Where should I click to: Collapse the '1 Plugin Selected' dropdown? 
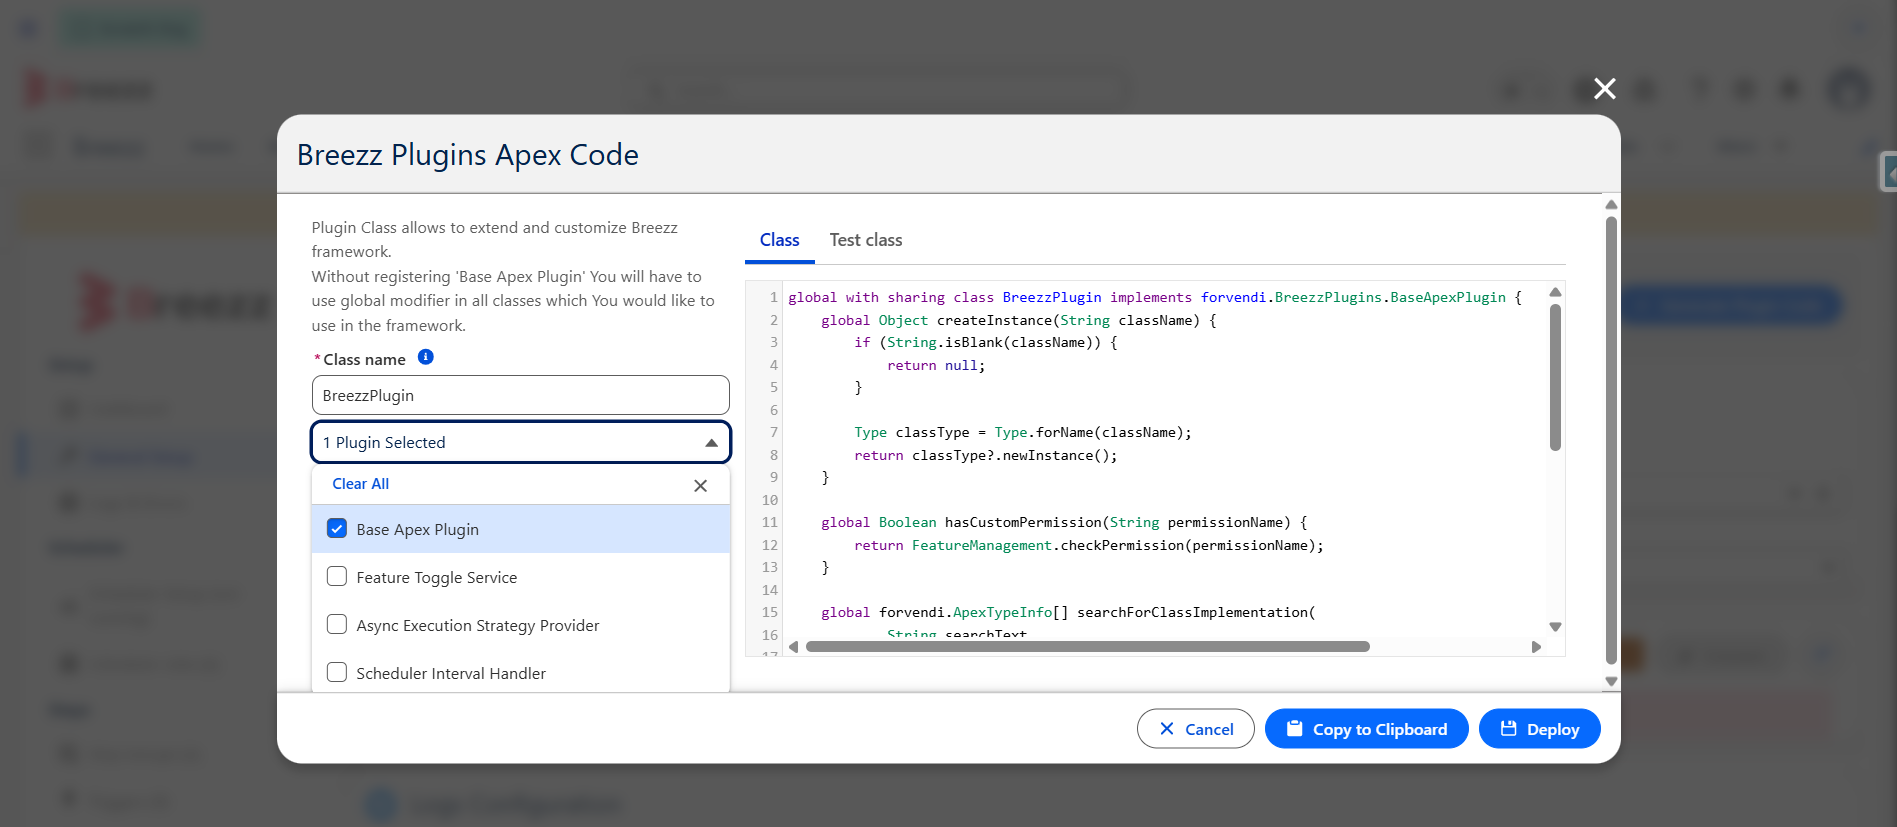point(520,442)
